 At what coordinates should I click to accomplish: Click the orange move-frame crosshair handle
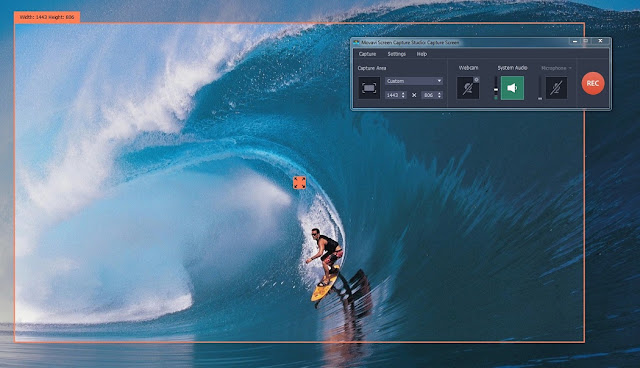tap(300, 183)
